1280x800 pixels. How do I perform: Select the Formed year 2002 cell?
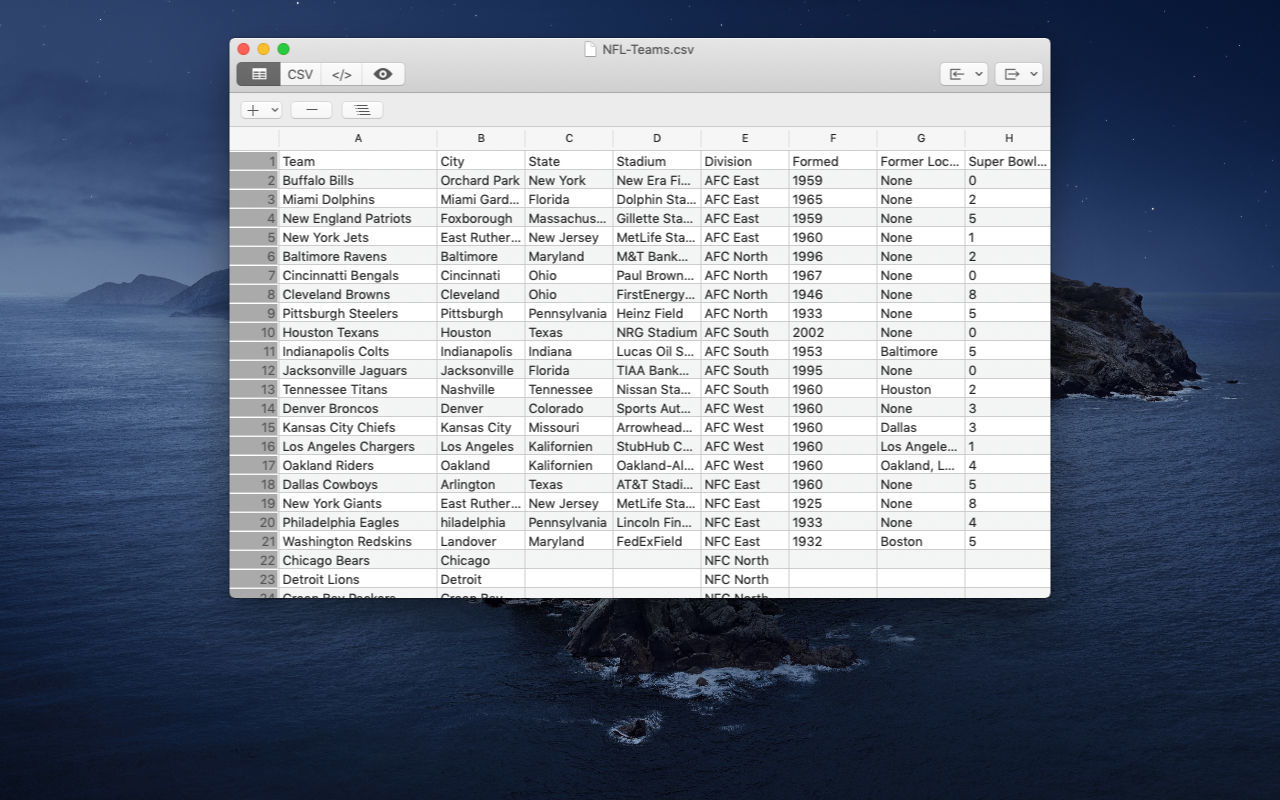click(832, 332)
